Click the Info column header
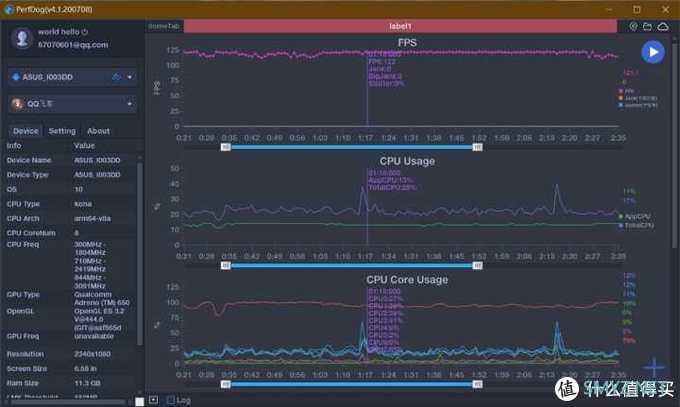The height and width of the screenshot is (407, 680). pos(14,146)
